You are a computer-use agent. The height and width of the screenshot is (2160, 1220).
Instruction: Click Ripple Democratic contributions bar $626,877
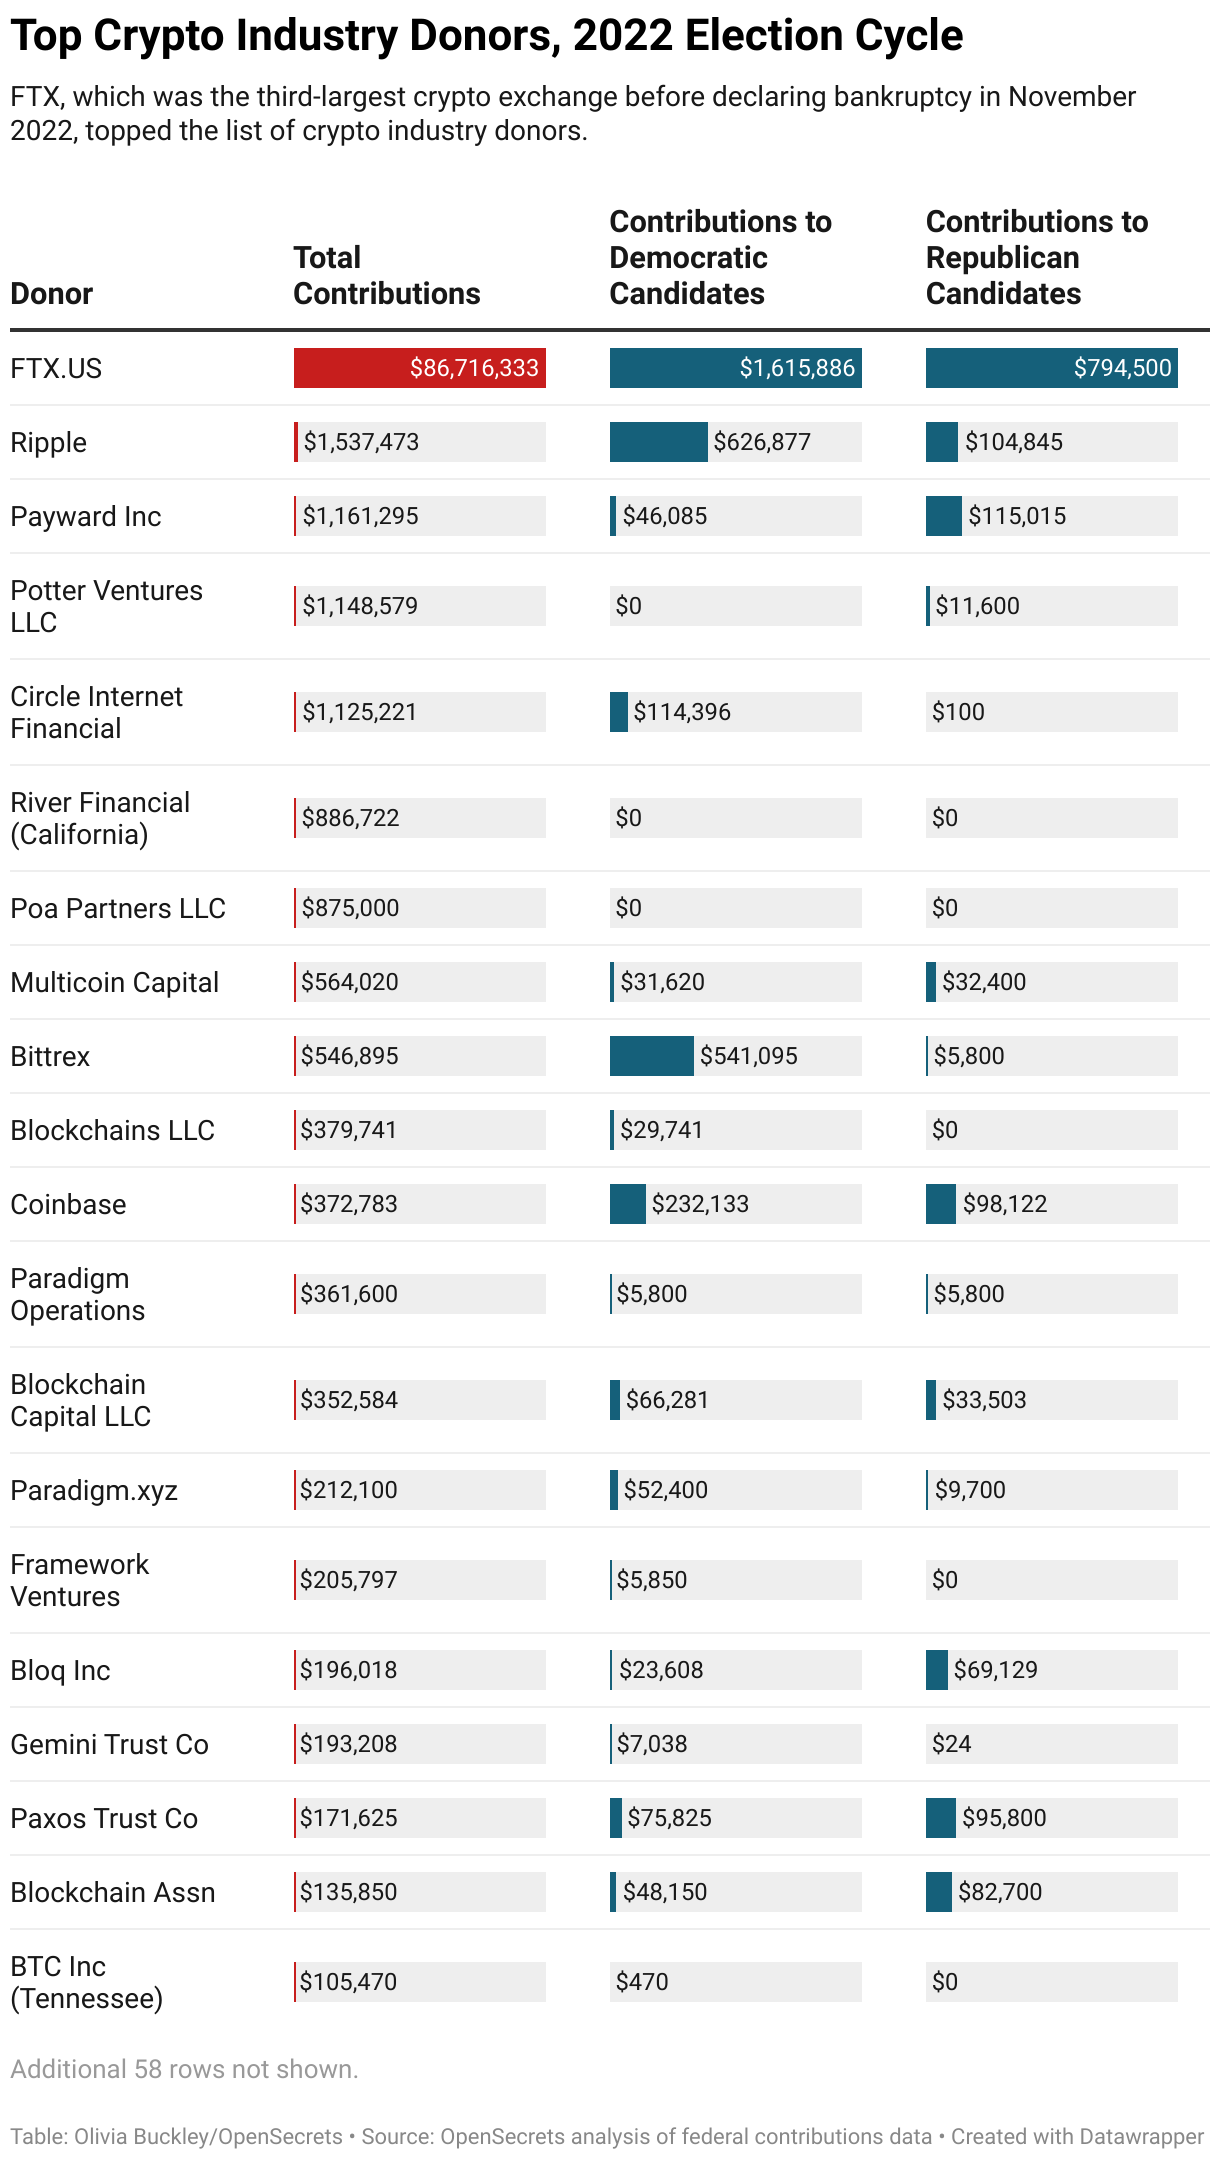pyautogui.click(x=659, y=442)
